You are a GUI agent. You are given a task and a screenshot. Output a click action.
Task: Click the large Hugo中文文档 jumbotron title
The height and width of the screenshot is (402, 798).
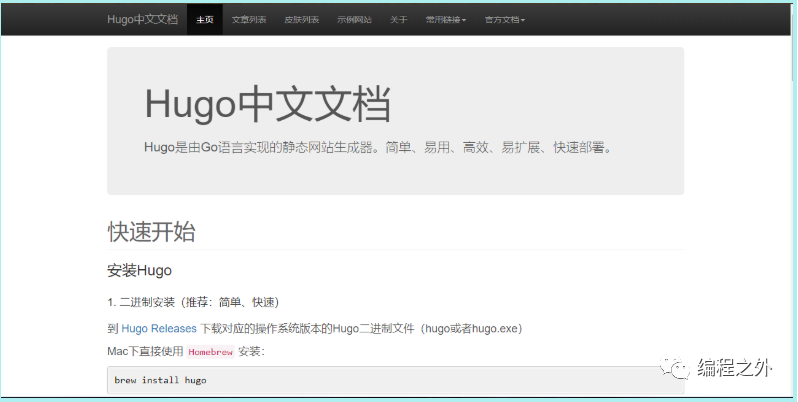pos(268,104)
